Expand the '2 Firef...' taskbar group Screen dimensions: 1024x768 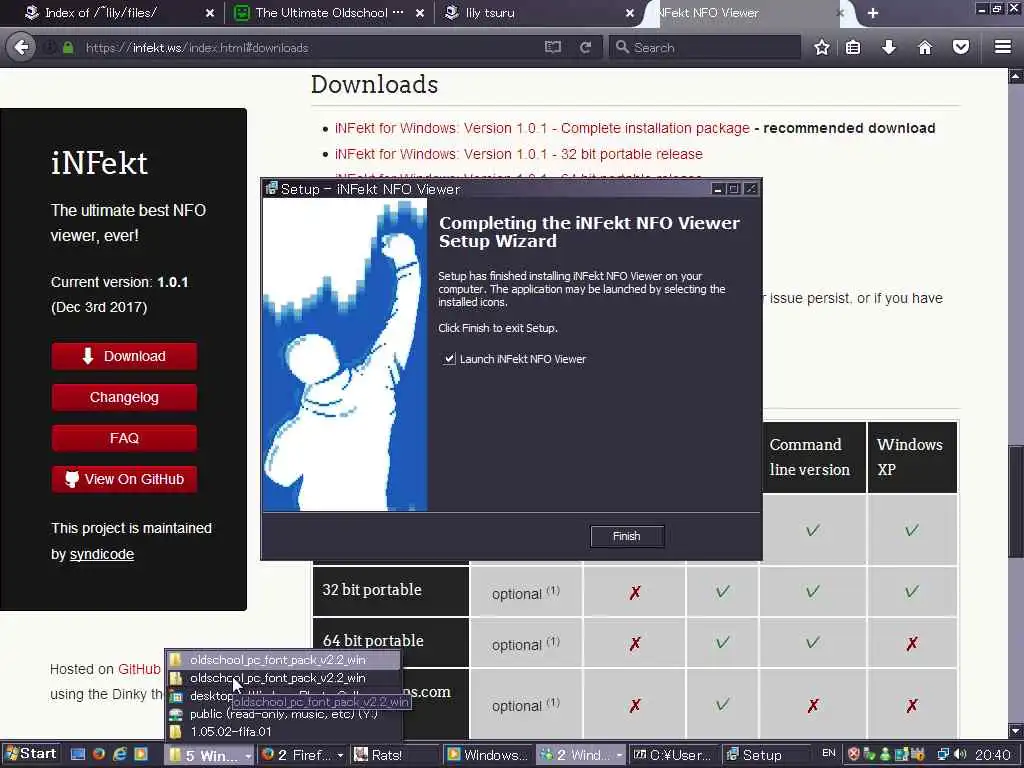pyautogui.click(x=302, y=755)
